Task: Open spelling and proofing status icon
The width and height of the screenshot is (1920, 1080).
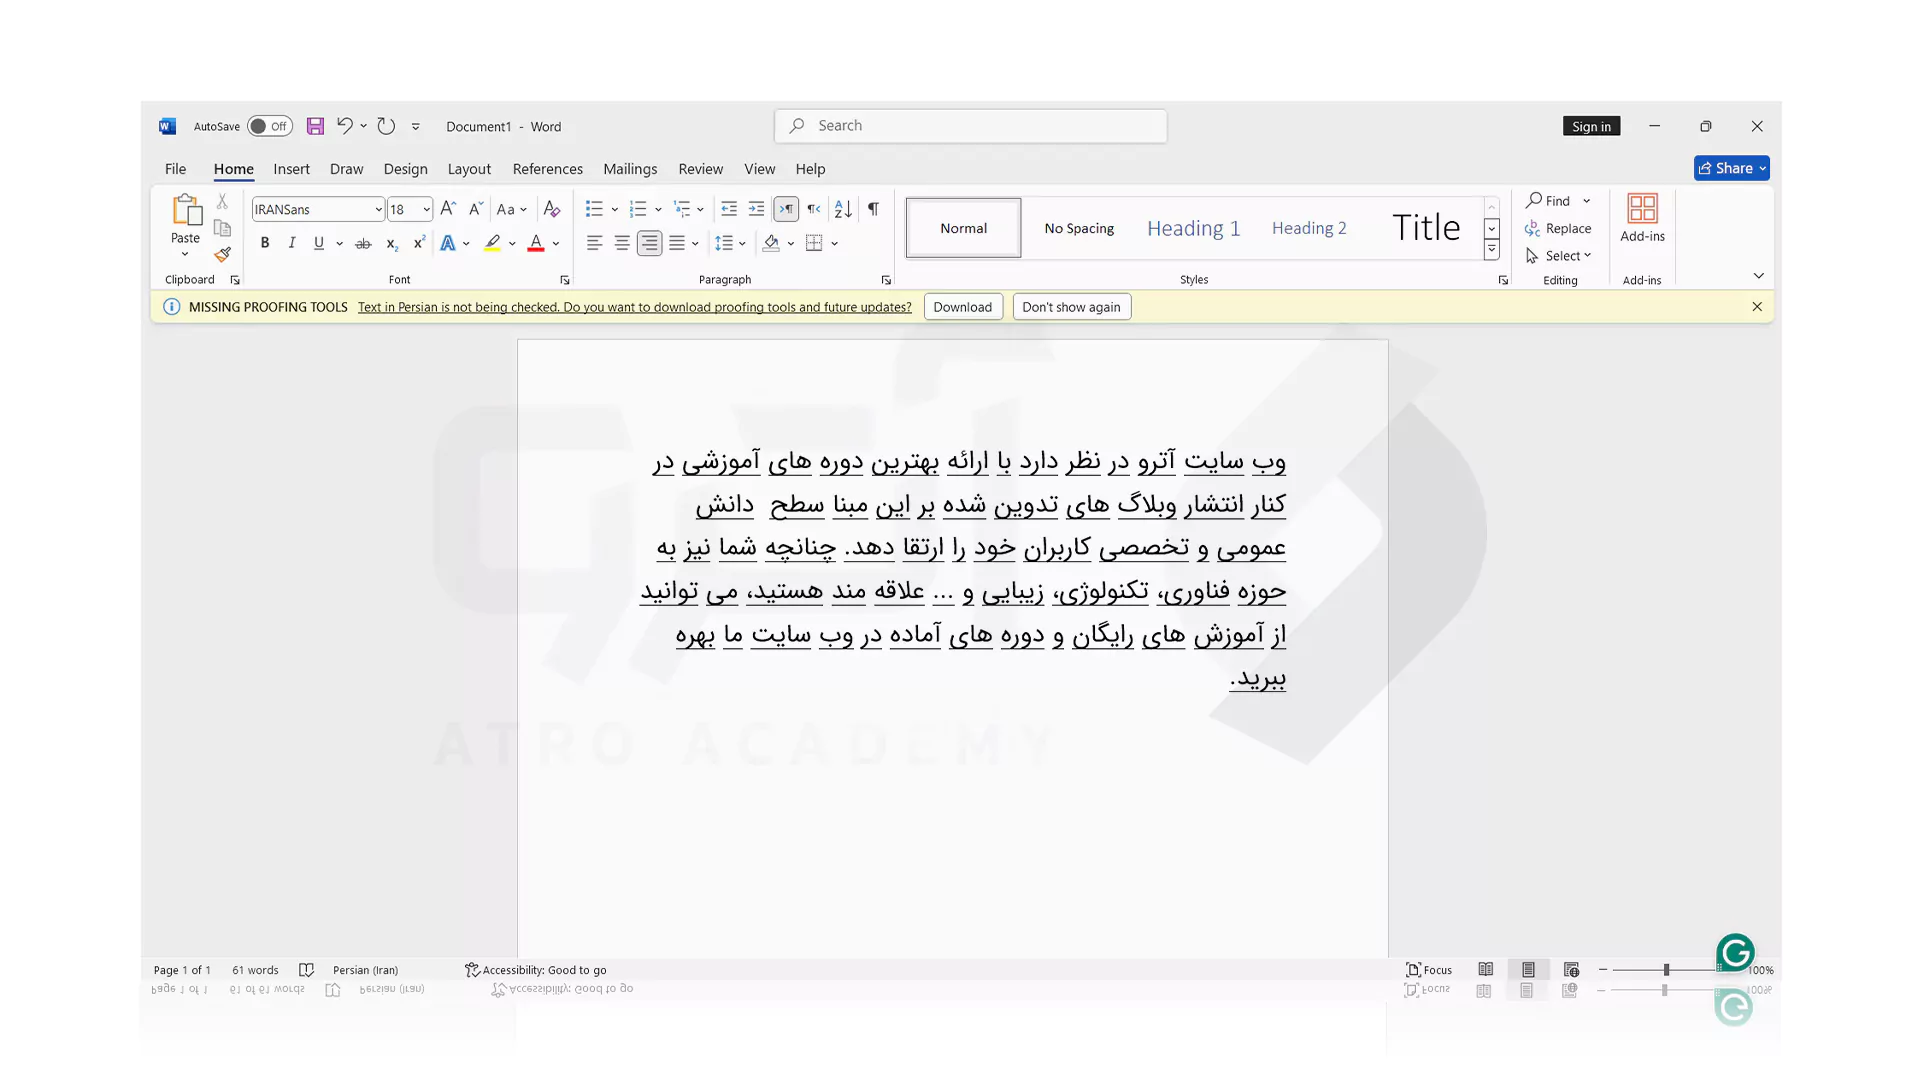Action: coord(306,970)
